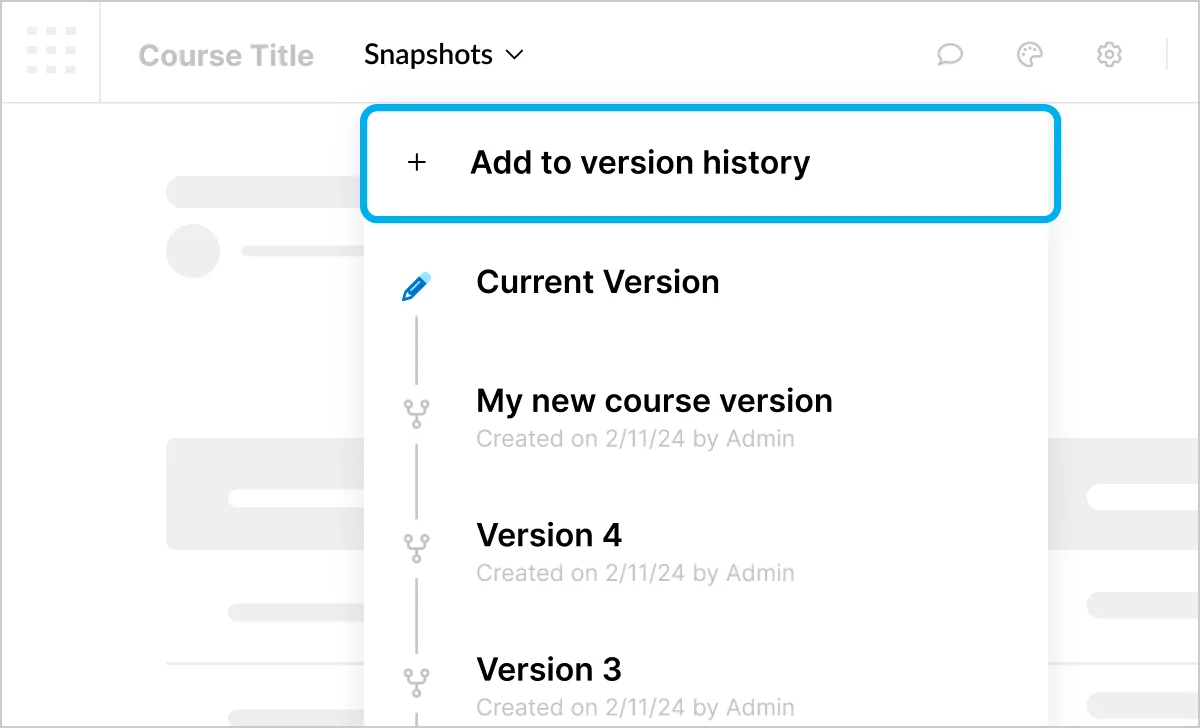Click the Course Title text

click(226, 55)
